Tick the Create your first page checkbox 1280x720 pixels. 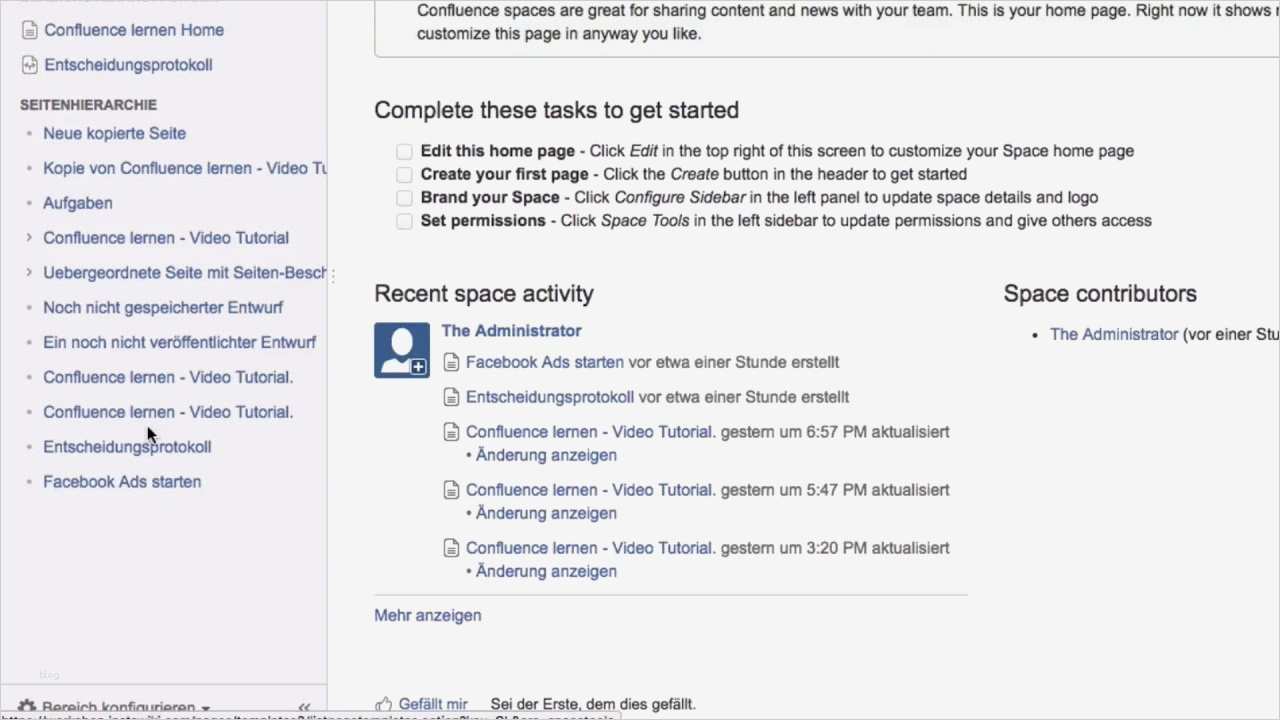(404, 174)
